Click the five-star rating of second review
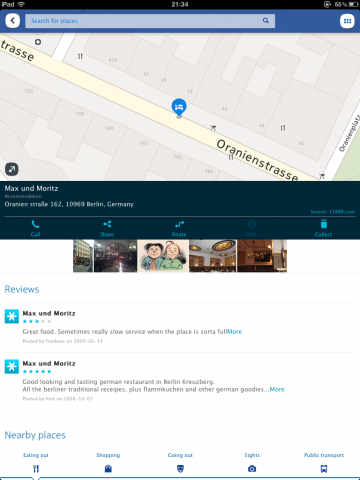The width and height of the screenshot is (360, 480). pos(37,371)
